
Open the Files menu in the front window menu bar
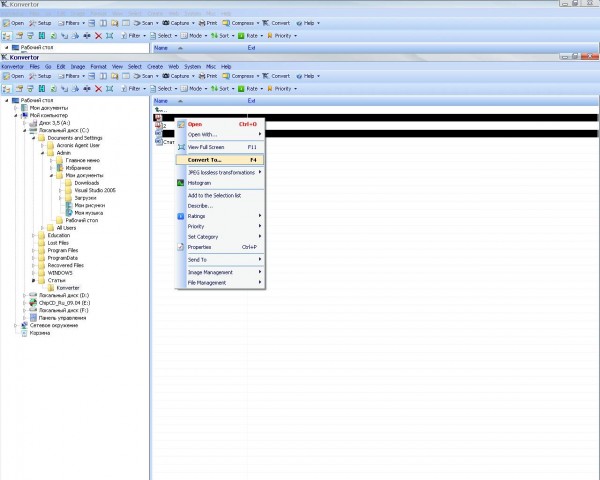point(34,67)
